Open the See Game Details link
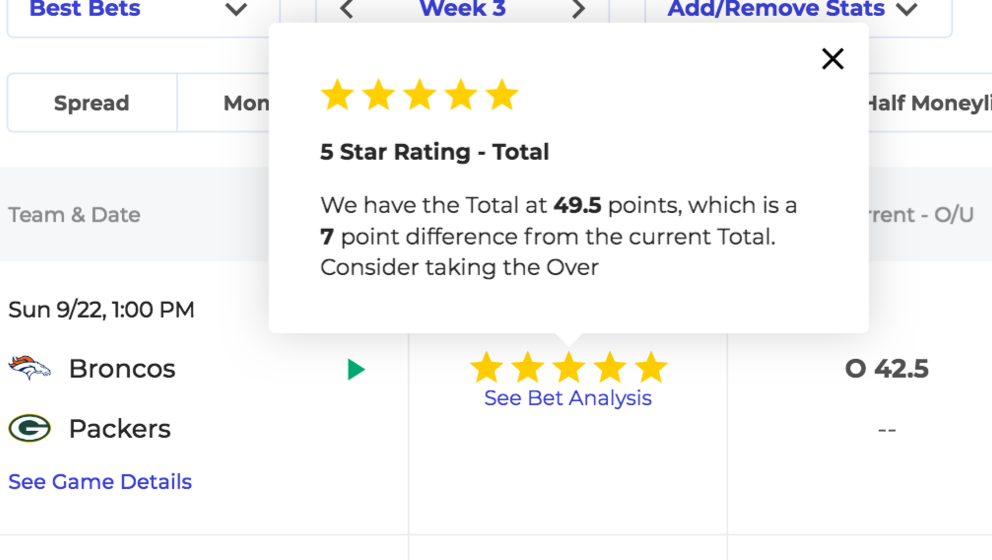 pos(100,482)
